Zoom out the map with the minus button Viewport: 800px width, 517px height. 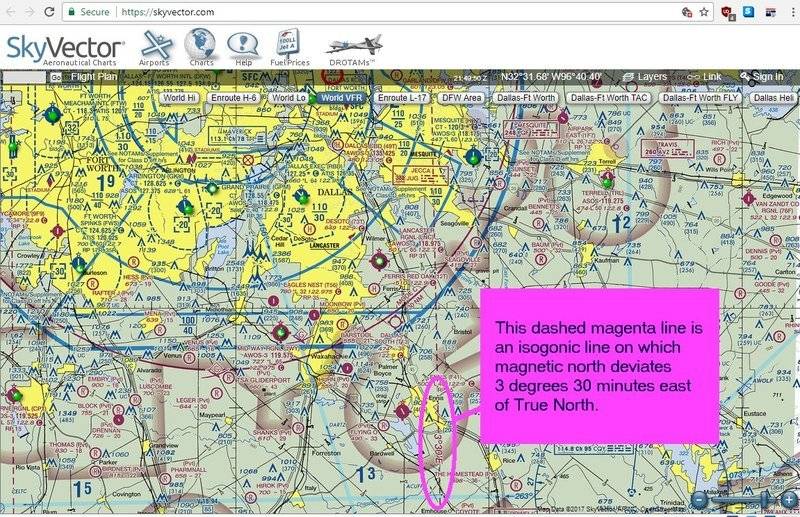pyautogui.click(x=699, y=500)
